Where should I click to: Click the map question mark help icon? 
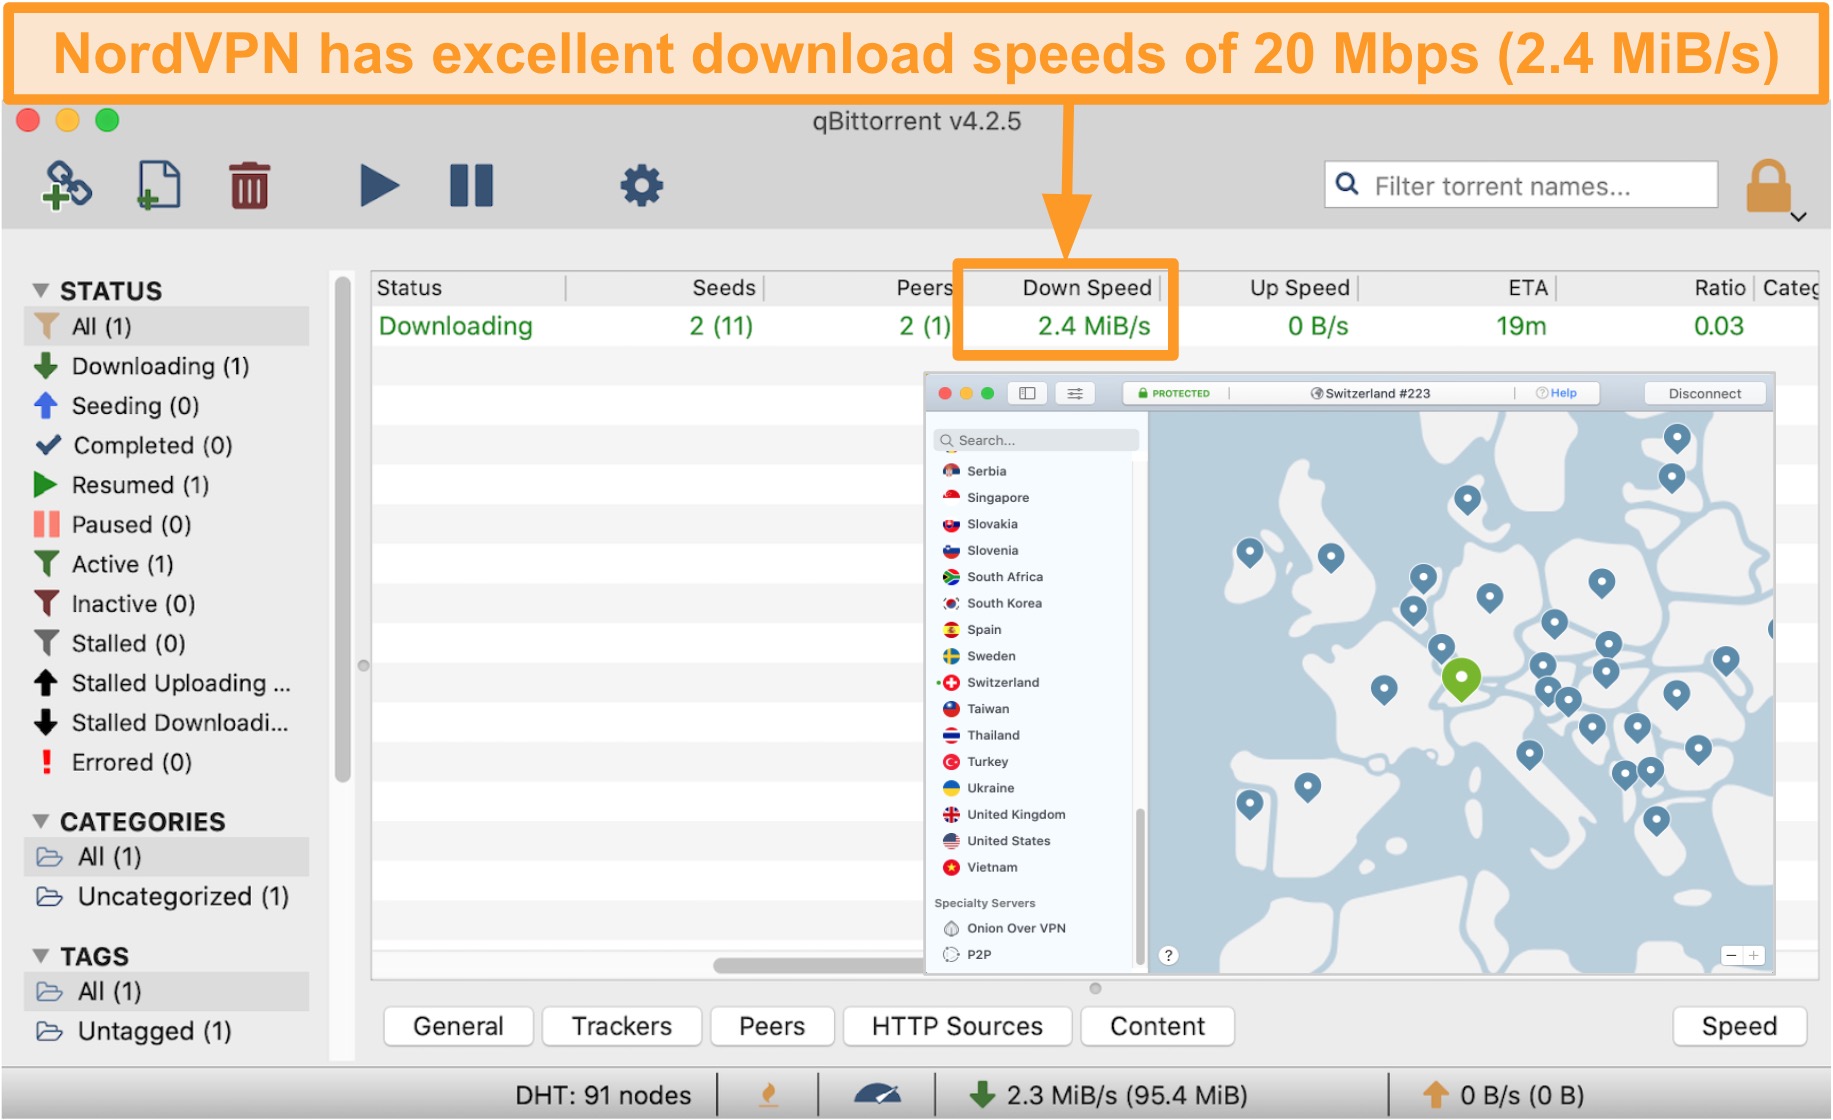(1168, 956)
